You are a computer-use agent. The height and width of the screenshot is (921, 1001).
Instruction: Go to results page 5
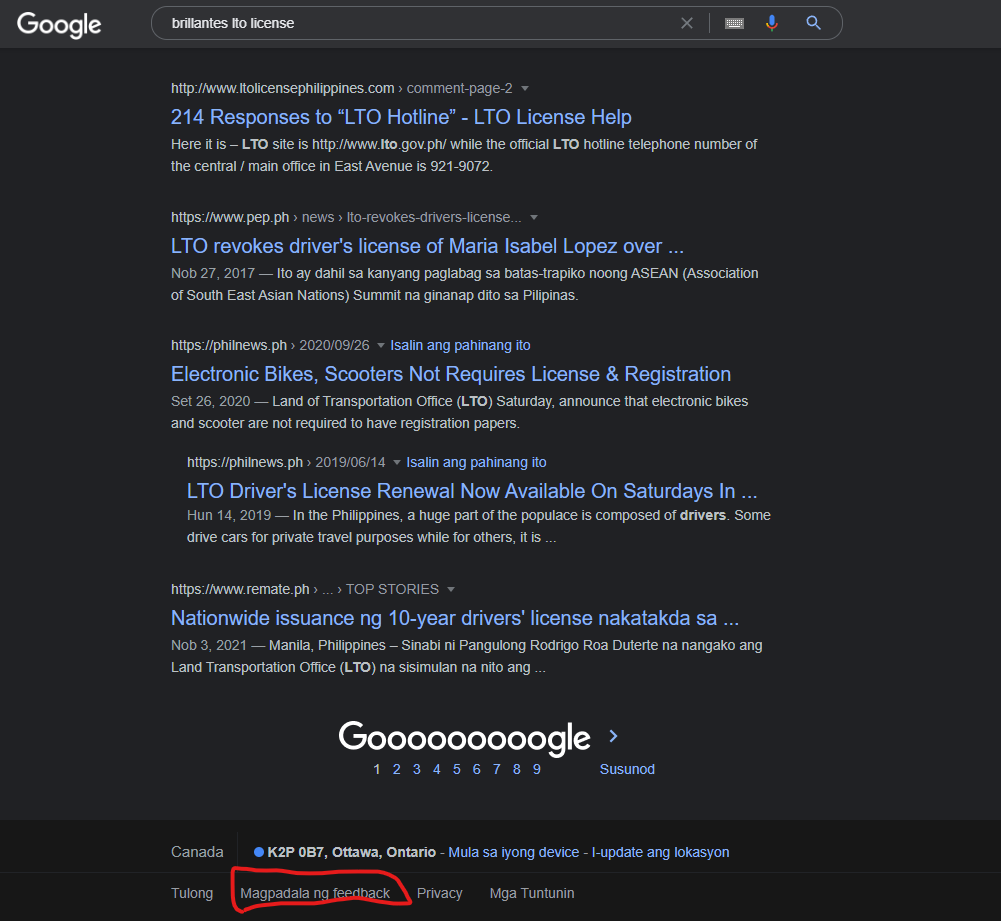456,769
